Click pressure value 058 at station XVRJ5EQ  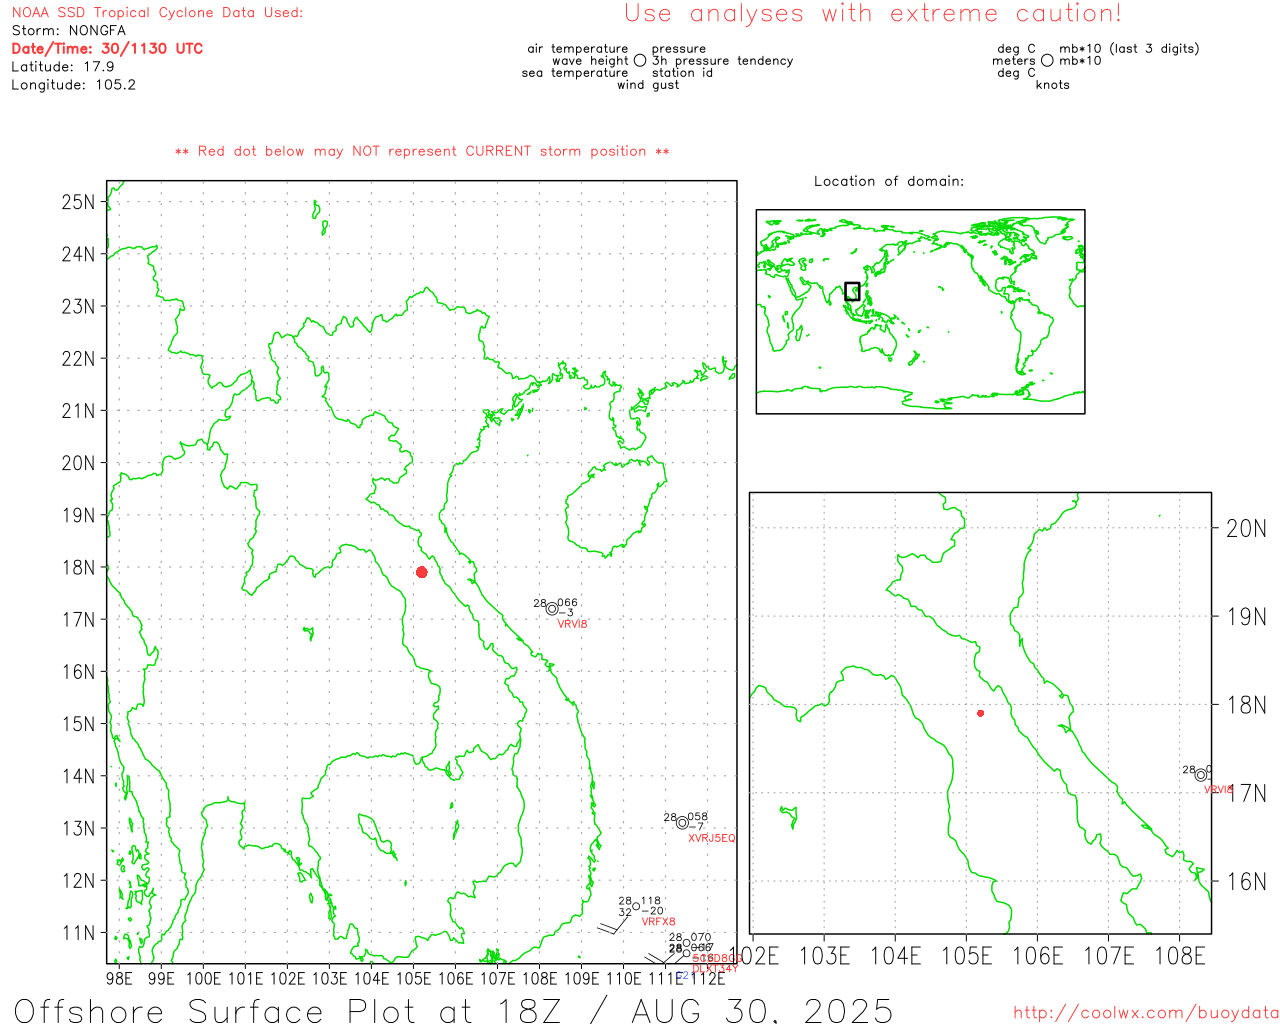697,817
